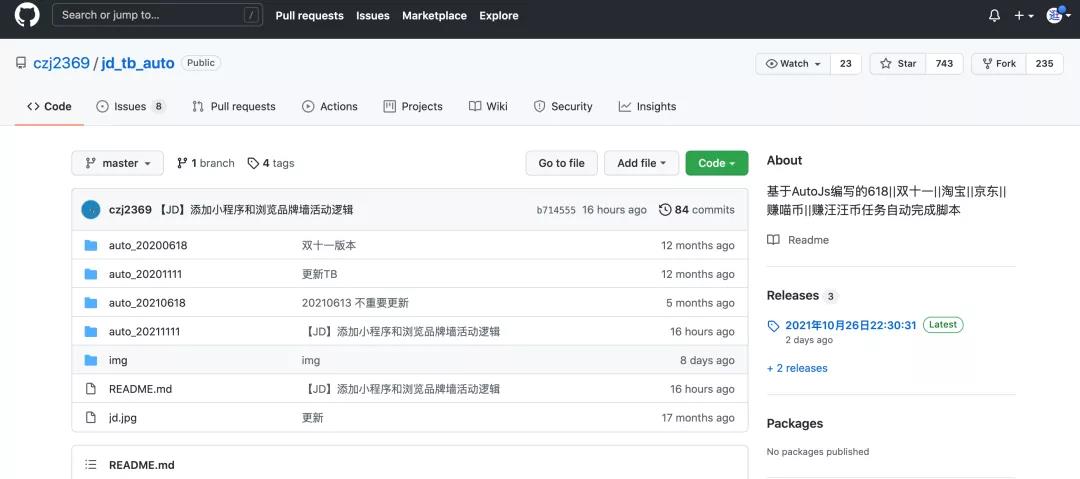Click file icon beside README.md row
Screen dimensions: 1080x479
coord(90,389)
